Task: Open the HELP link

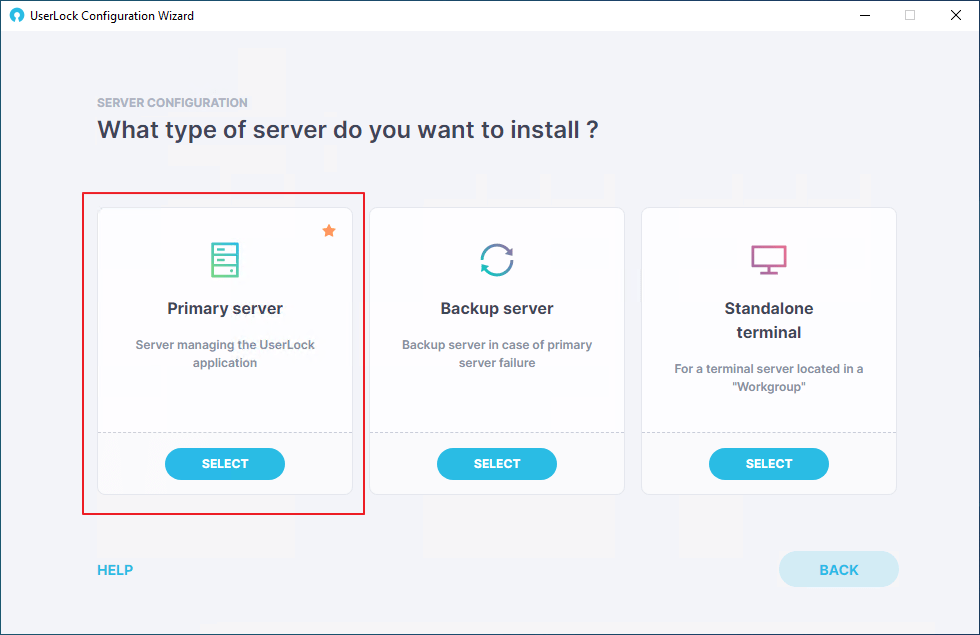Action: [x=115, y=570]
